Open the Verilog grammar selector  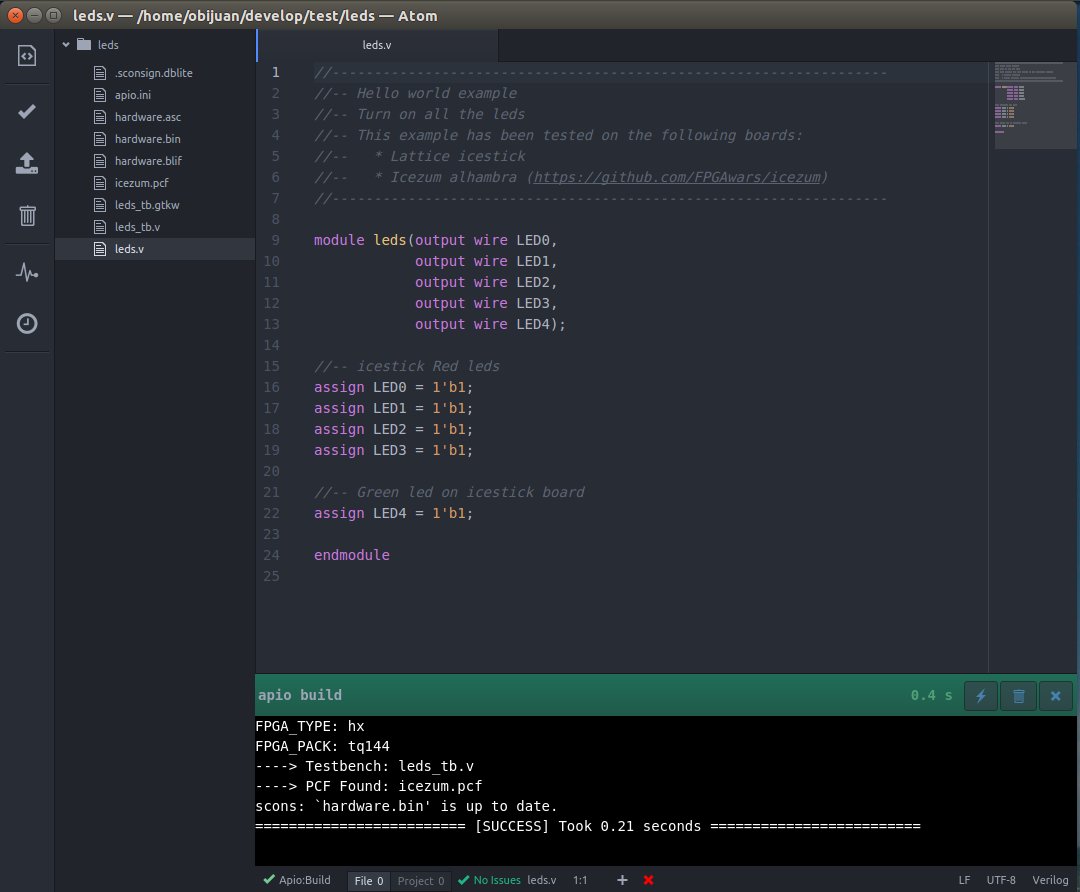(1050, 880)
